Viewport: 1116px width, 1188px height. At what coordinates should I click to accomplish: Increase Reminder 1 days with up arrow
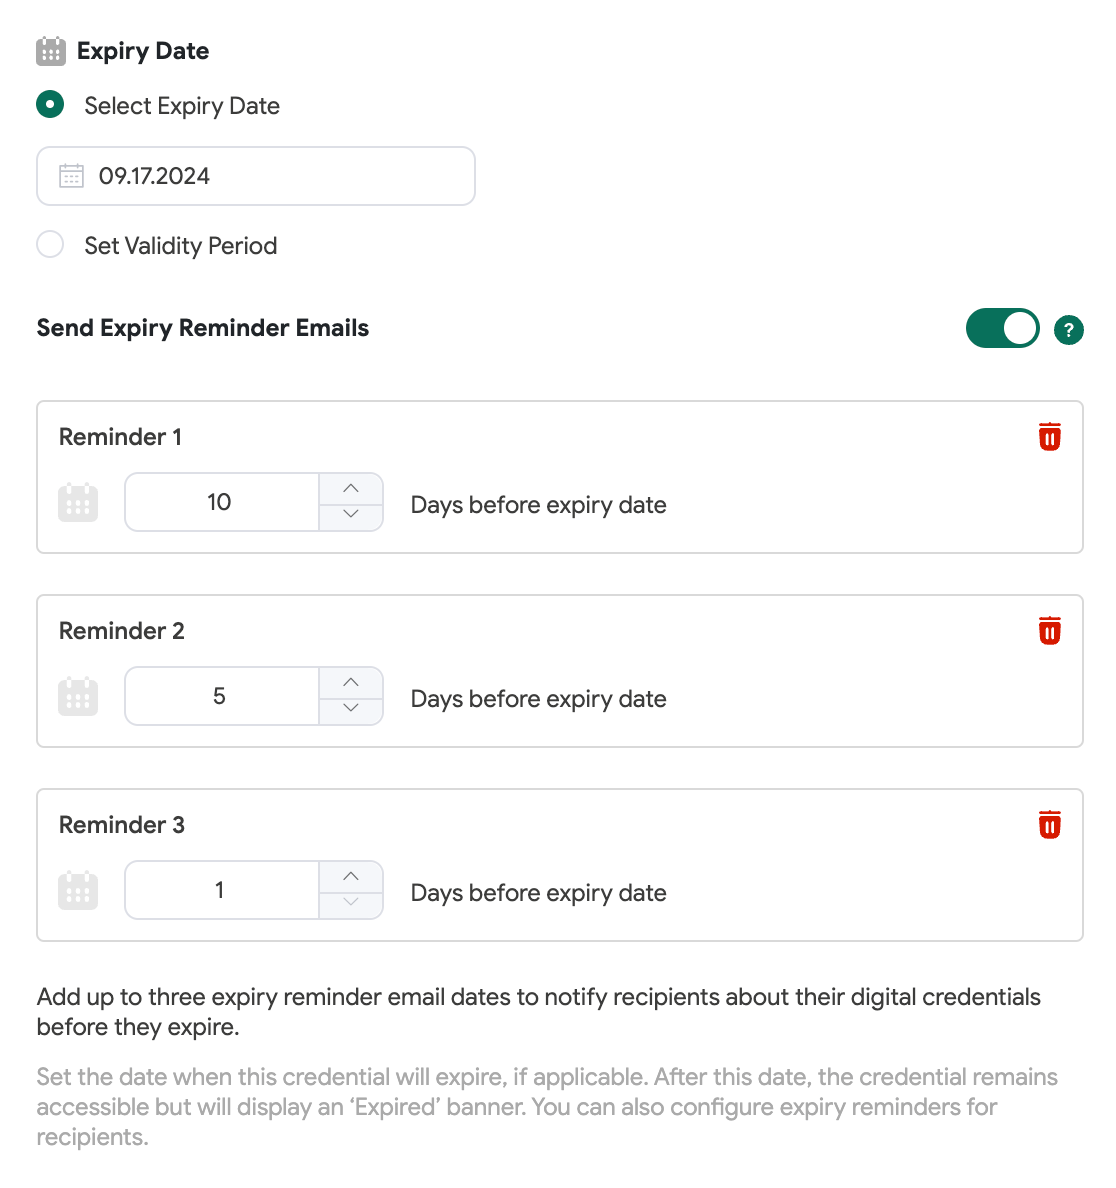(x=351, y=488)
